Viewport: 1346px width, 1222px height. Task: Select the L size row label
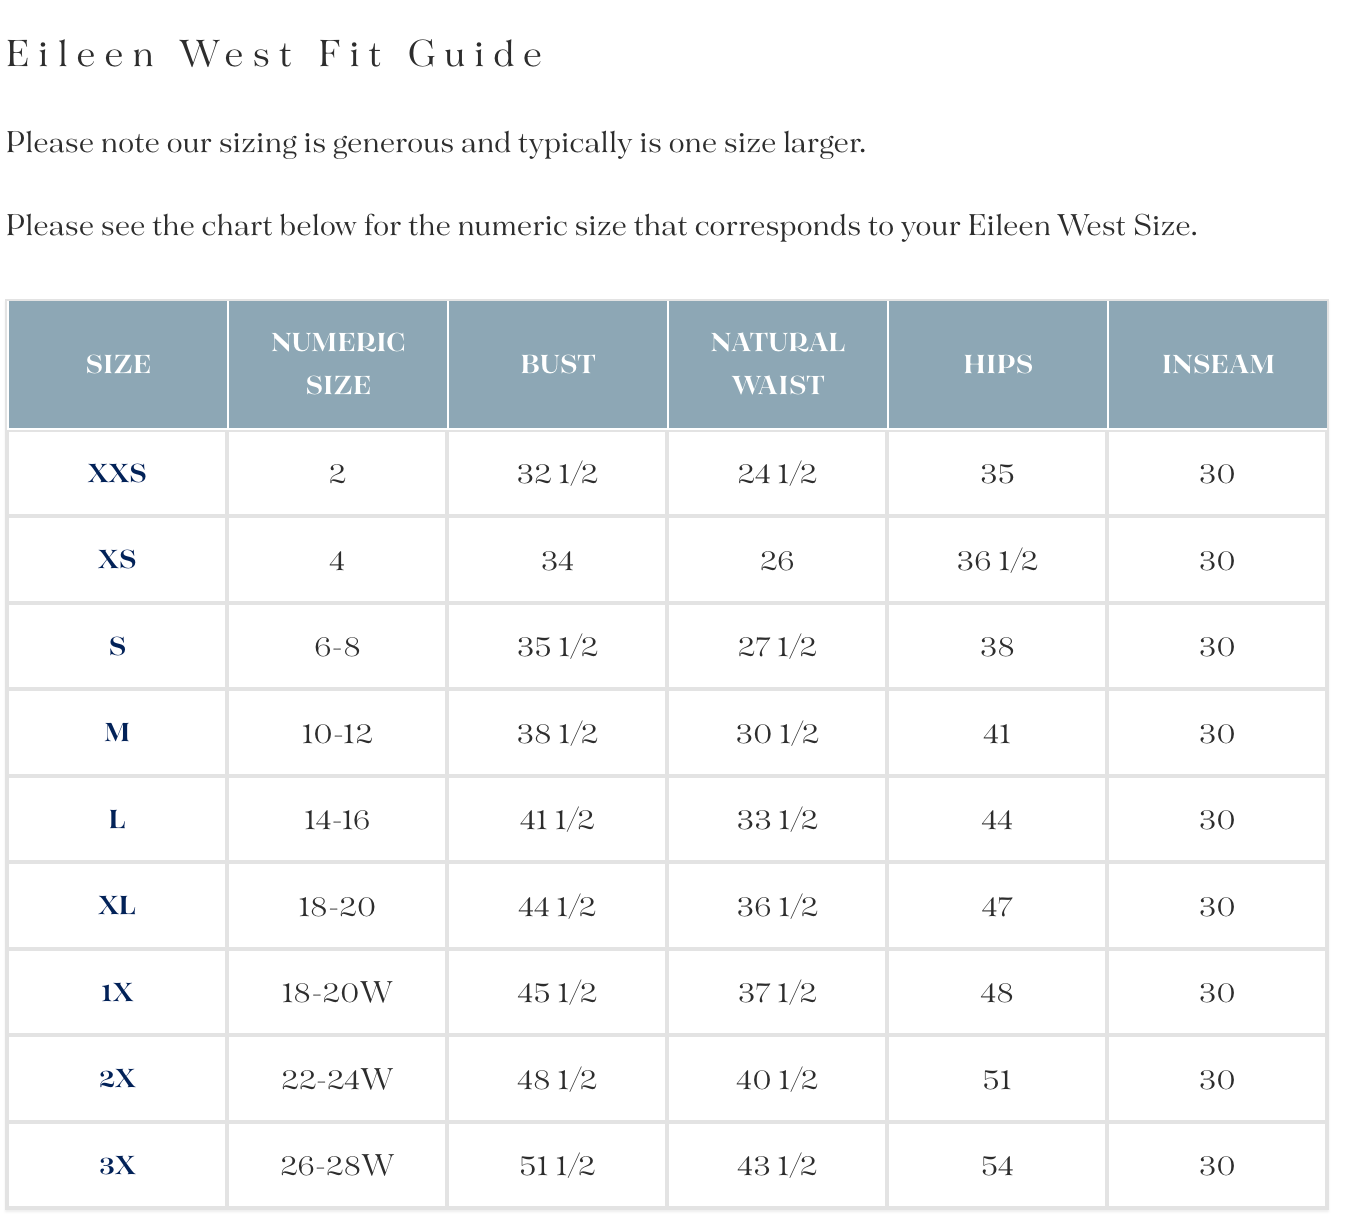tap(117, 819)
